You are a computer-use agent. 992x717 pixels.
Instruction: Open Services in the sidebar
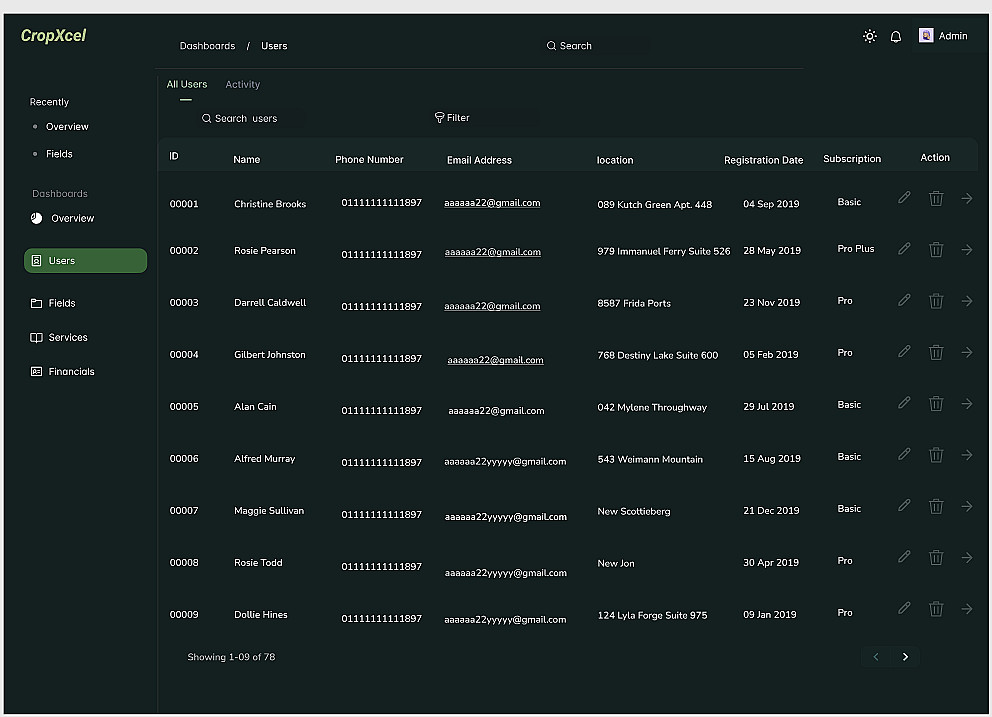pyautogui.click(x=59, y=337)
